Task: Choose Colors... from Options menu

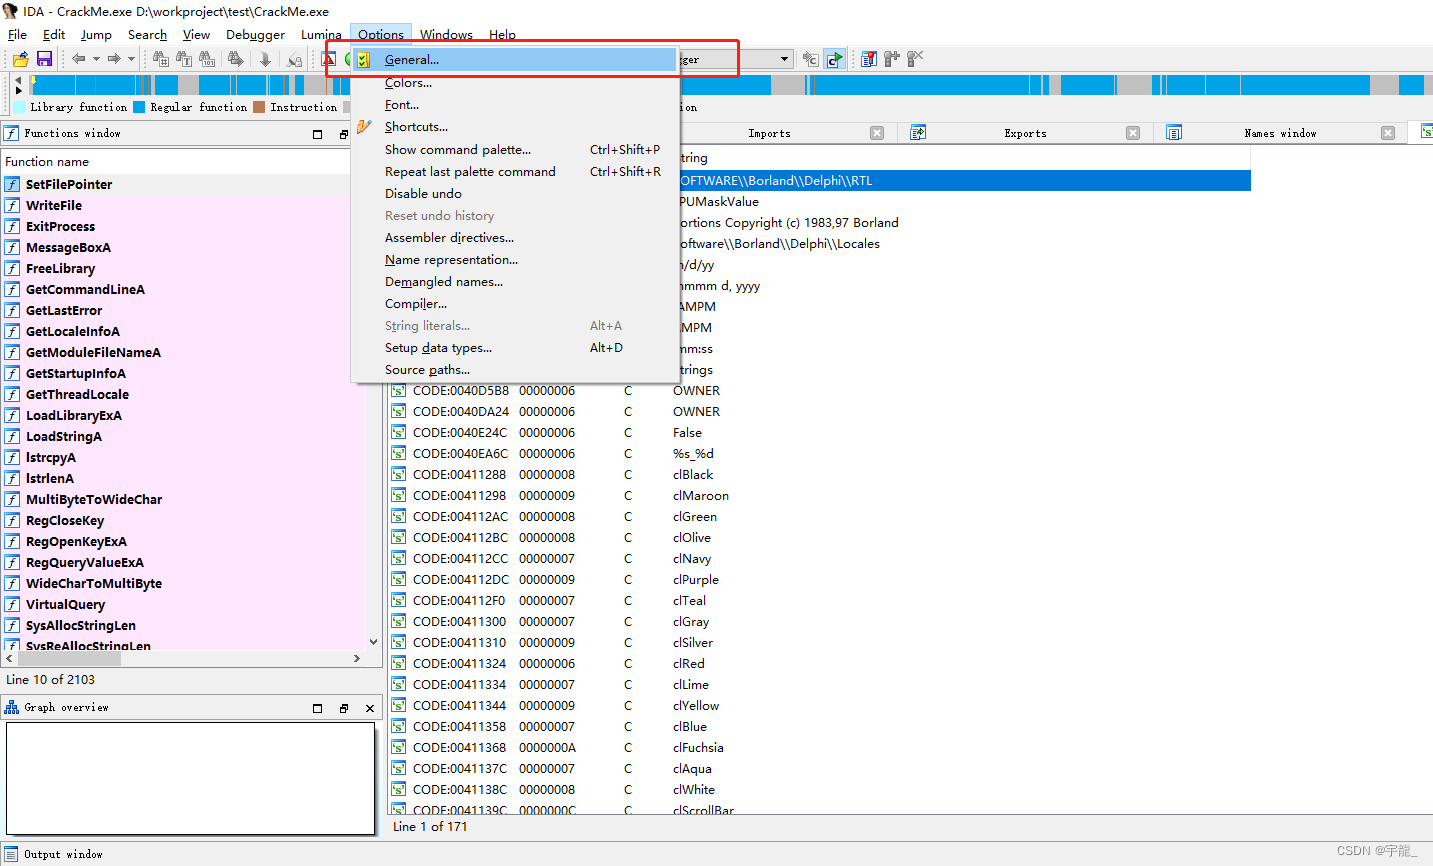Action: [x=515, y=83]
